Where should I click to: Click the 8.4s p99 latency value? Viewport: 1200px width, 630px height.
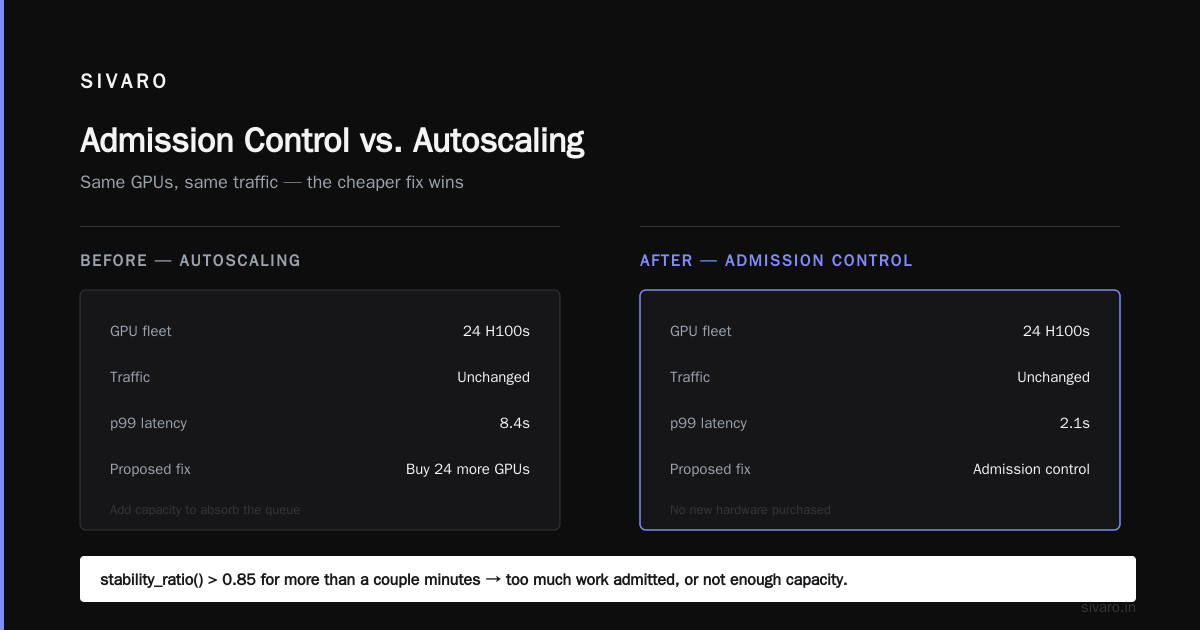515,423
